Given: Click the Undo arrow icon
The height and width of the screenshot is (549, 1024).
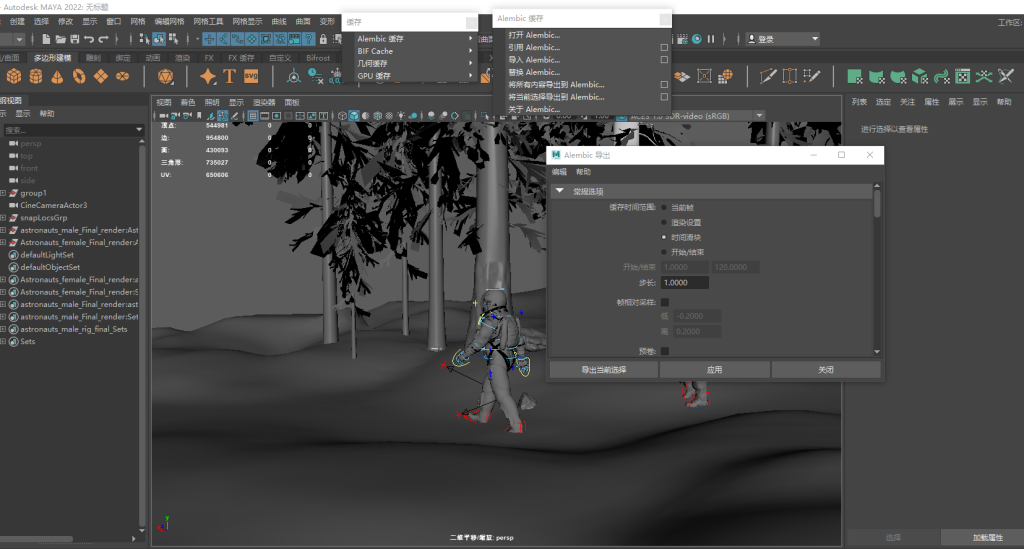Looking at the screenshot, I should pos(89,39).
